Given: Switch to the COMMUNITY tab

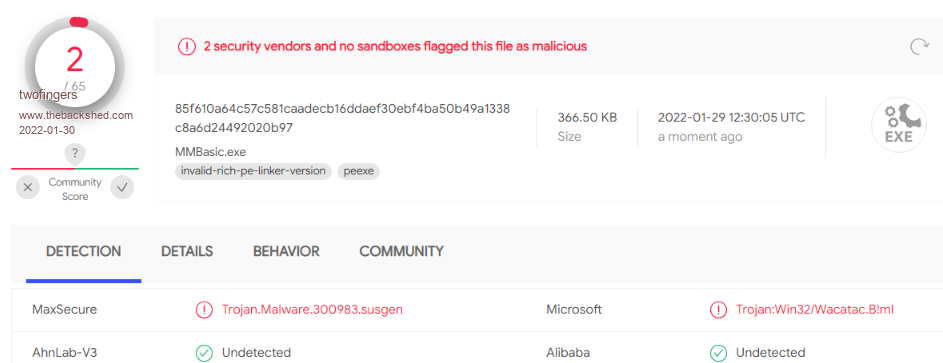Looking at the screenshot, I should [x=402, y=251].
